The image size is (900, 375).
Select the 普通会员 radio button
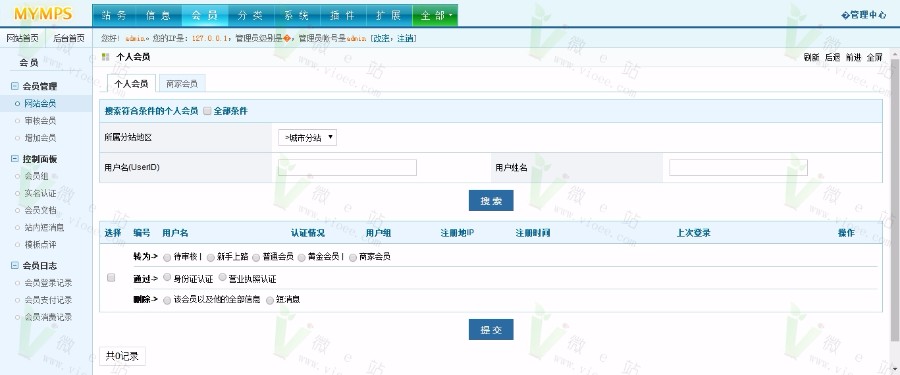coord(256,257)
